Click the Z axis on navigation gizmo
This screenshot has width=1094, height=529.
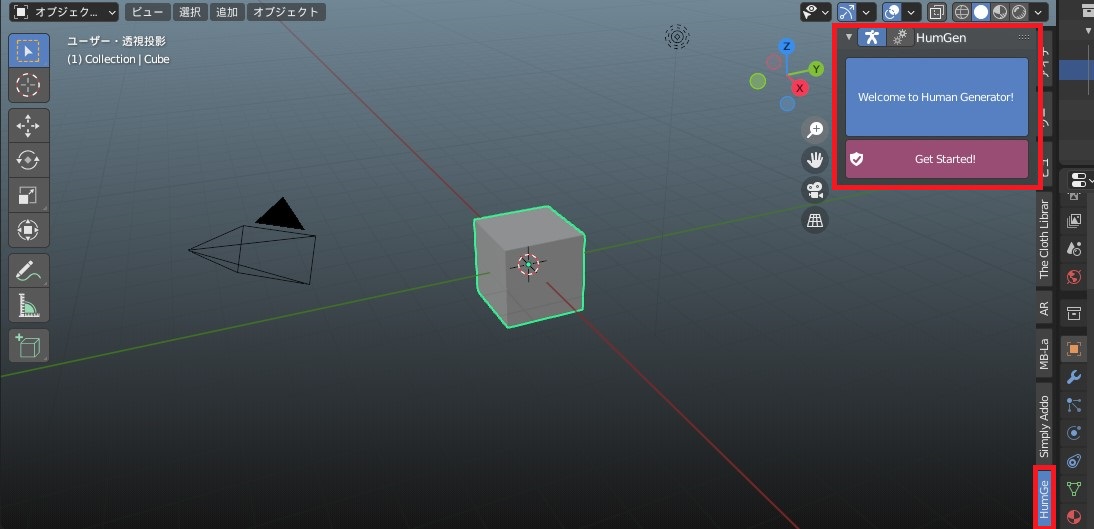pos(787,47)
